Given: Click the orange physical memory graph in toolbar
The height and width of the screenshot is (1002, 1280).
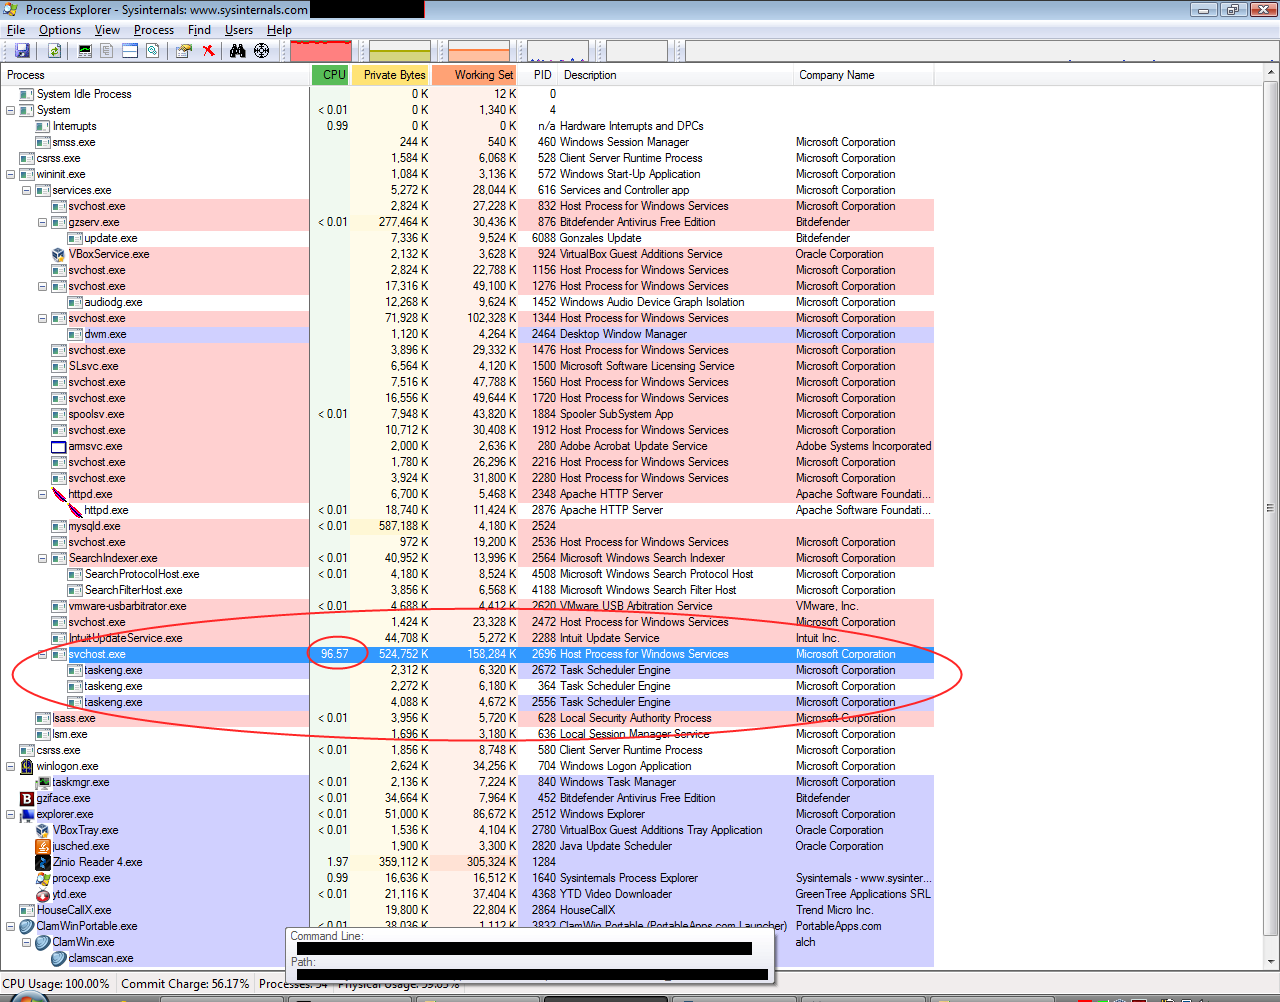Looking at the screenshot, I should click(x=479, y=50).
